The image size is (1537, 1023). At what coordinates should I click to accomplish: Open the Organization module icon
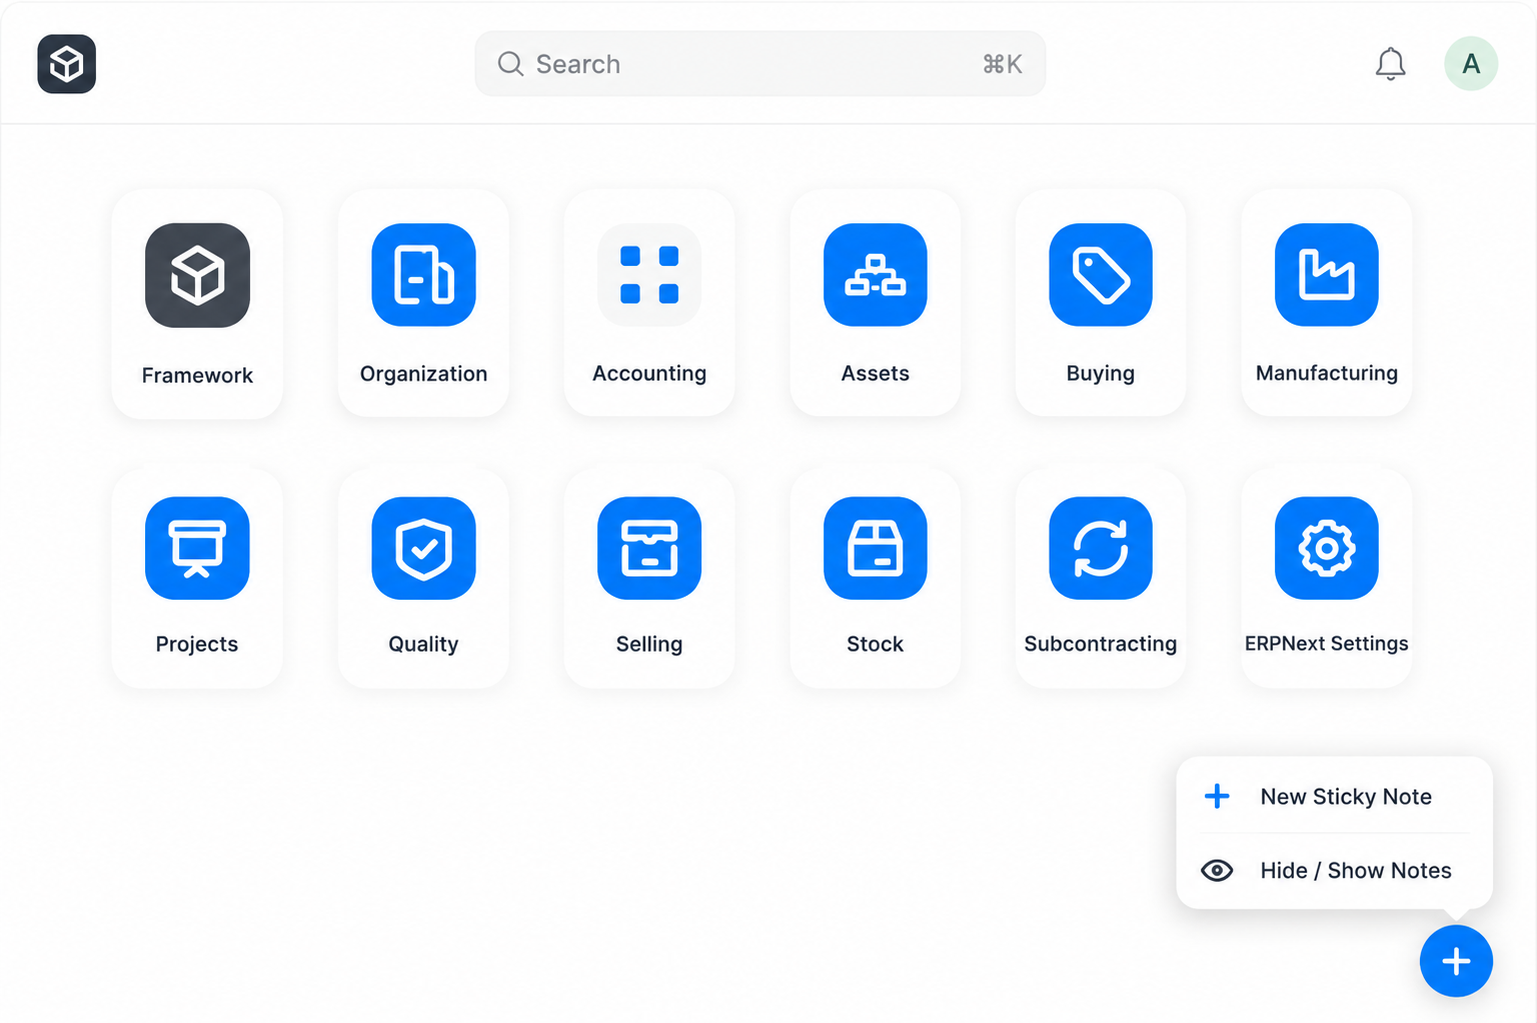pos(423,275)
